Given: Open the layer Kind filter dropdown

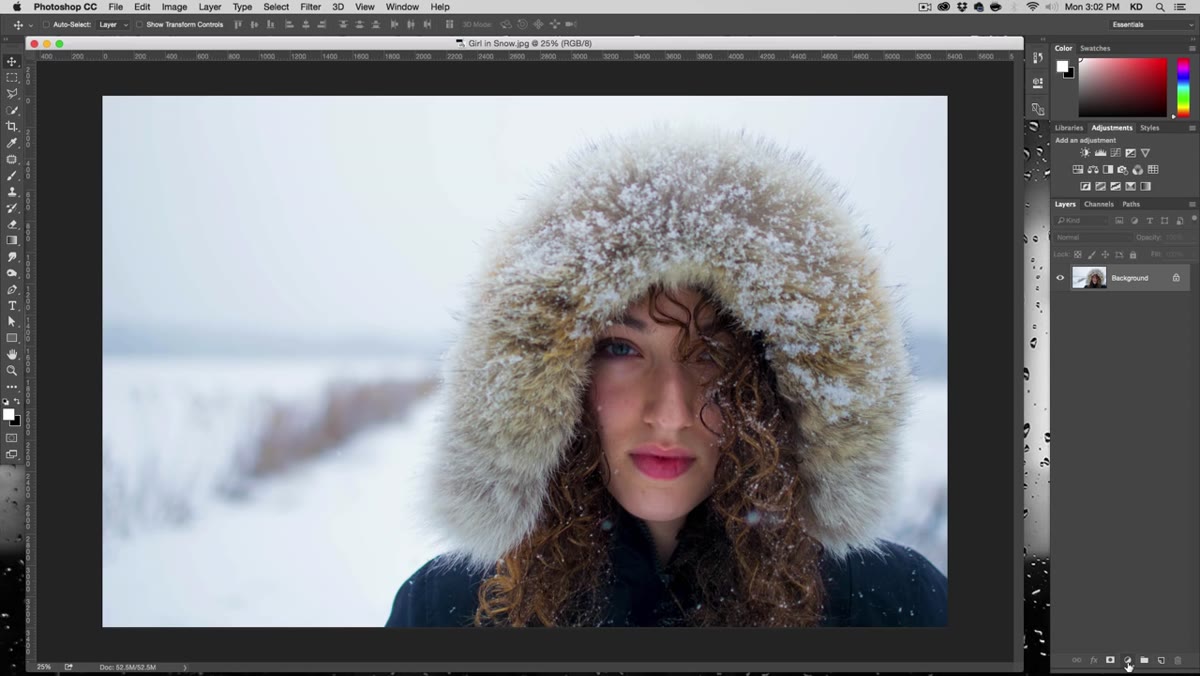Looking at the screenshot, I should pyautogui.click(x=1082, y=220).
